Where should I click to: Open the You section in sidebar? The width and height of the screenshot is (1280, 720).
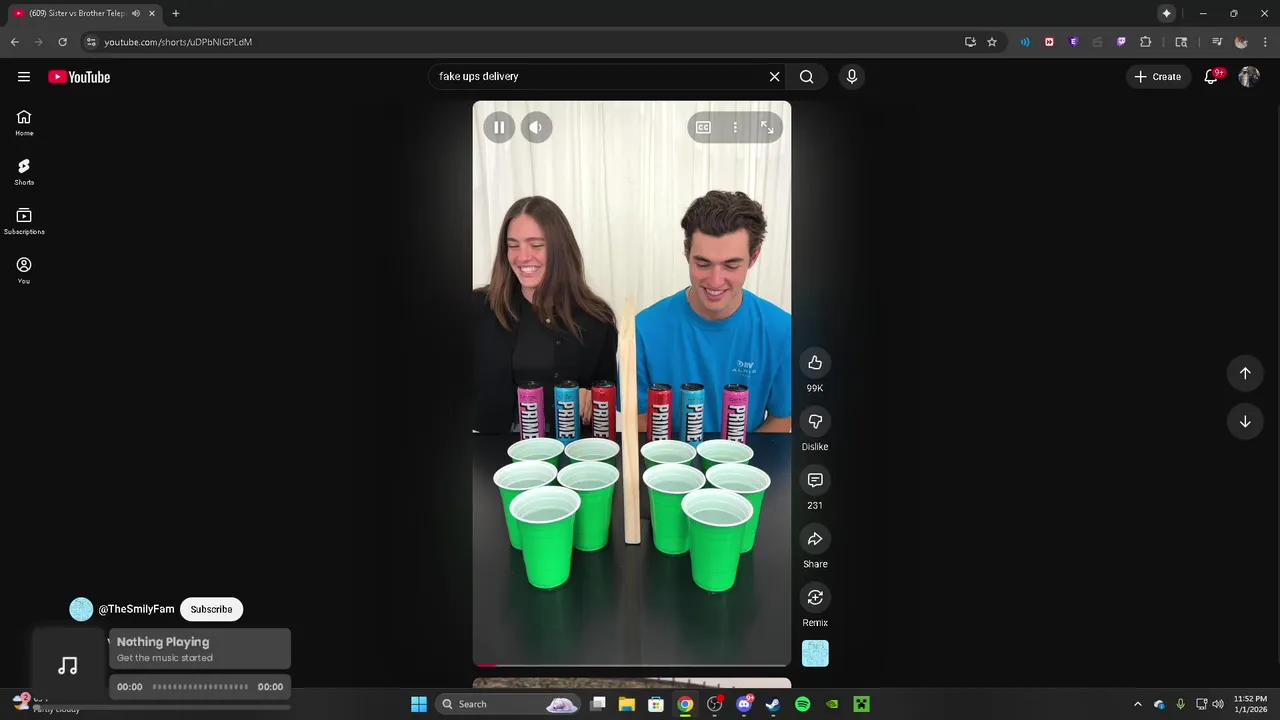(x=24, y=270)
